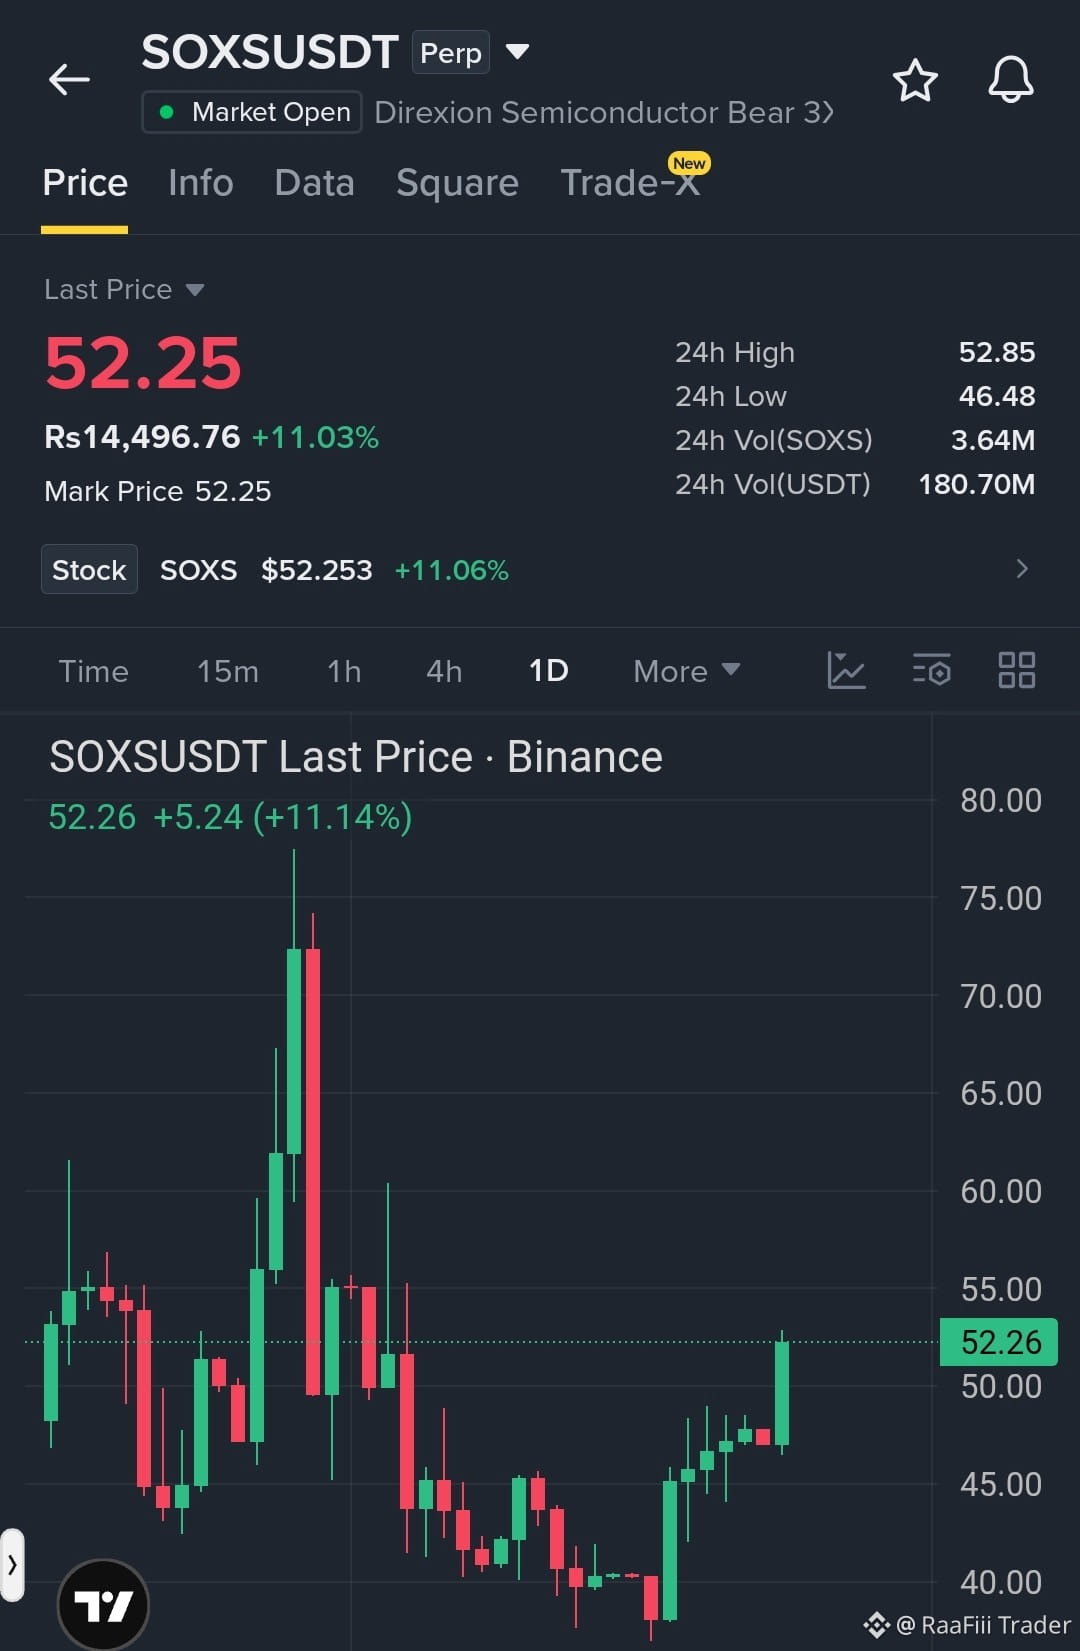Select the 1D interval
The image size is (1080, 1651).
[x=549, y=671]
